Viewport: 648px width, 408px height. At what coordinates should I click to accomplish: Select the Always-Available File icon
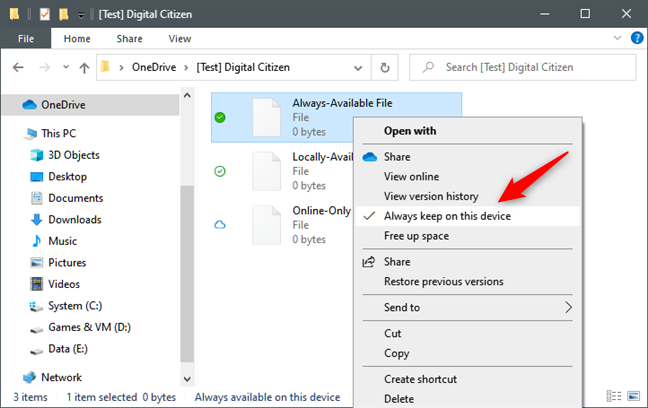point(267,117)
